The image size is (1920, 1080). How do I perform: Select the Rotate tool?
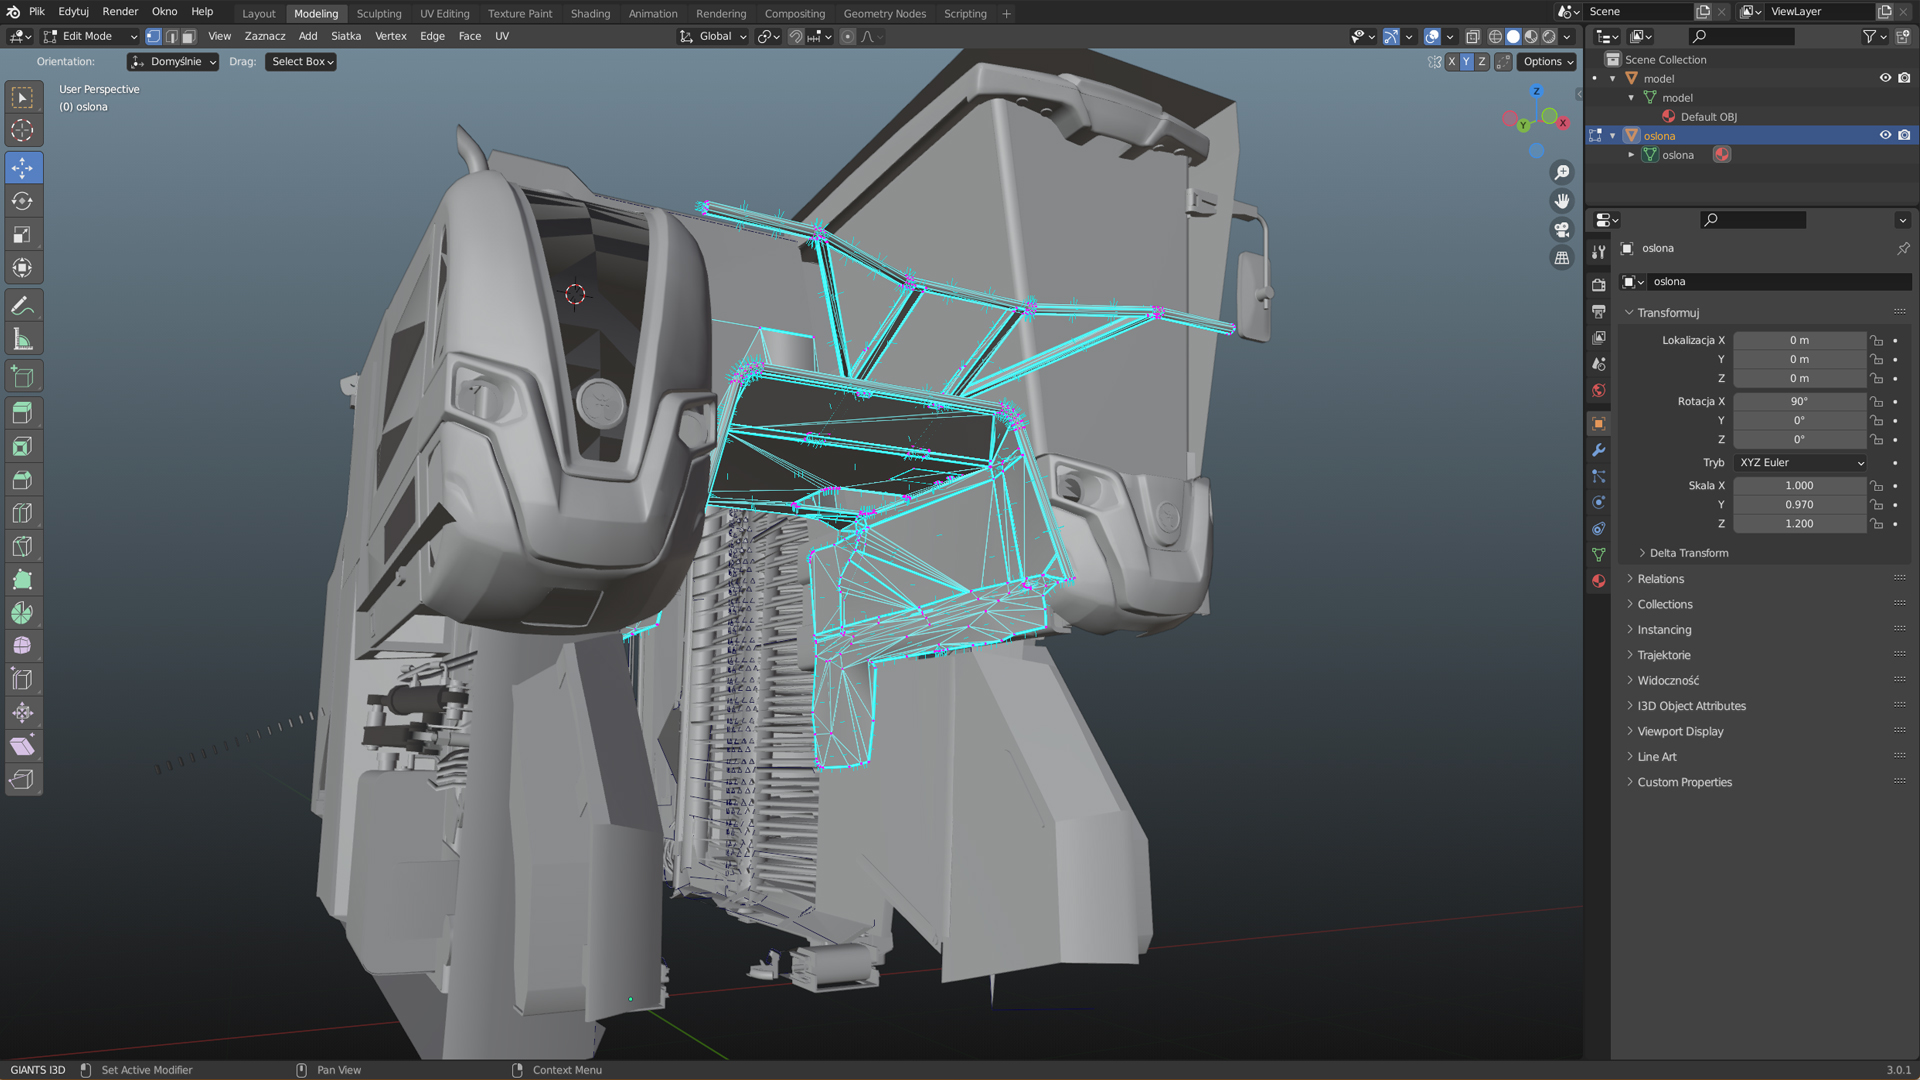click(22, 201)
